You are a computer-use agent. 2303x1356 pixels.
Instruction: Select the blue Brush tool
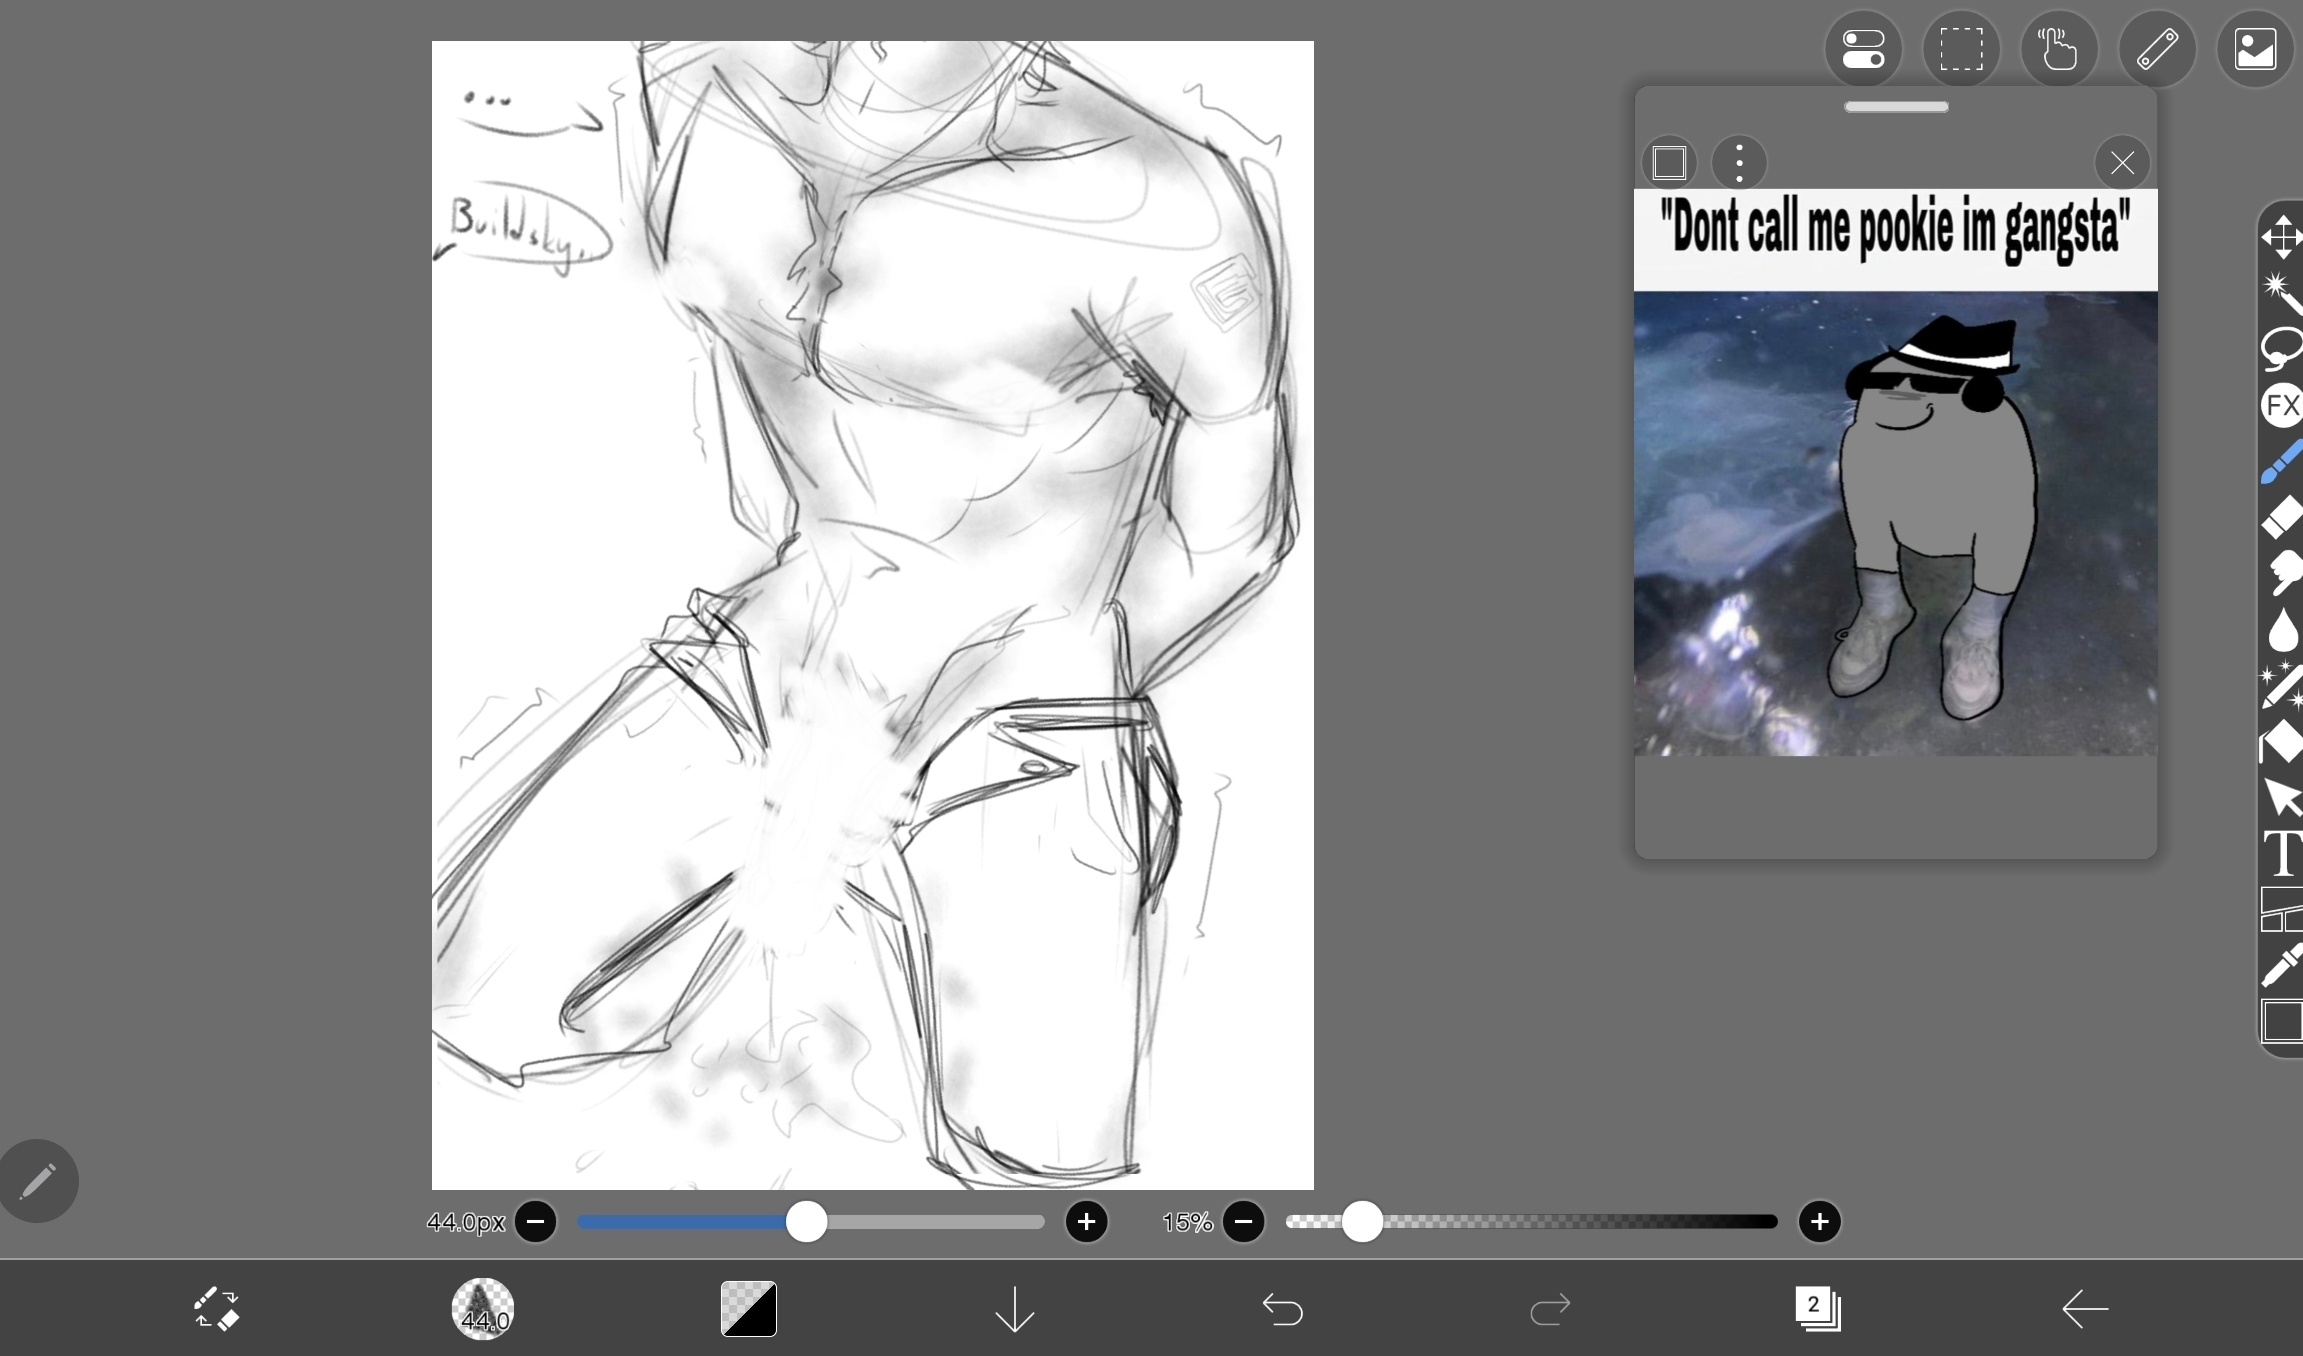pos(2282,462)
